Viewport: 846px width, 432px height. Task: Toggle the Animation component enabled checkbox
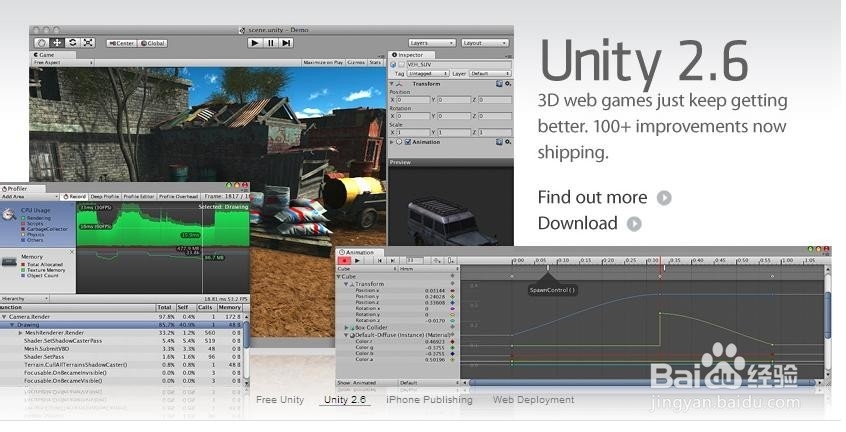pos(408,142)
